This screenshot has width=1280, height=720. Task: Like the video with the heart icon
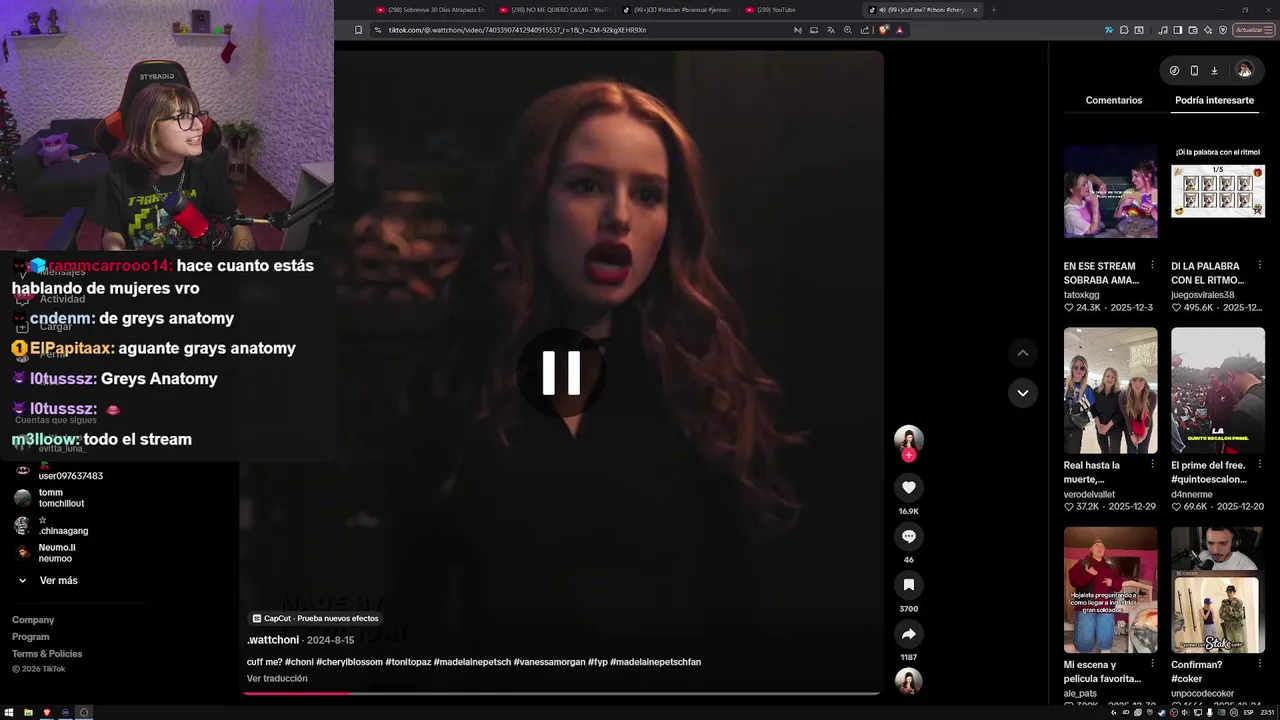click(x=908, y=487)
